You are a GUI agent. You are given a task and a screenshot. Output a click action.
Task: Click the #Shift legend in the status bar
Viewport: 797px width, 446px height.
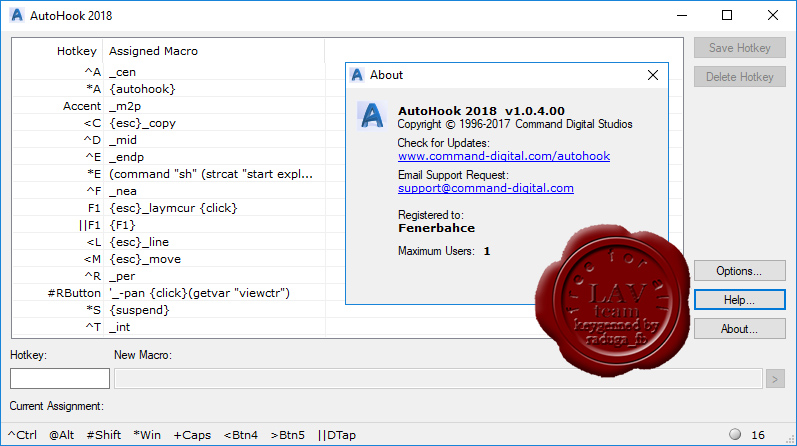pos(104,435)
